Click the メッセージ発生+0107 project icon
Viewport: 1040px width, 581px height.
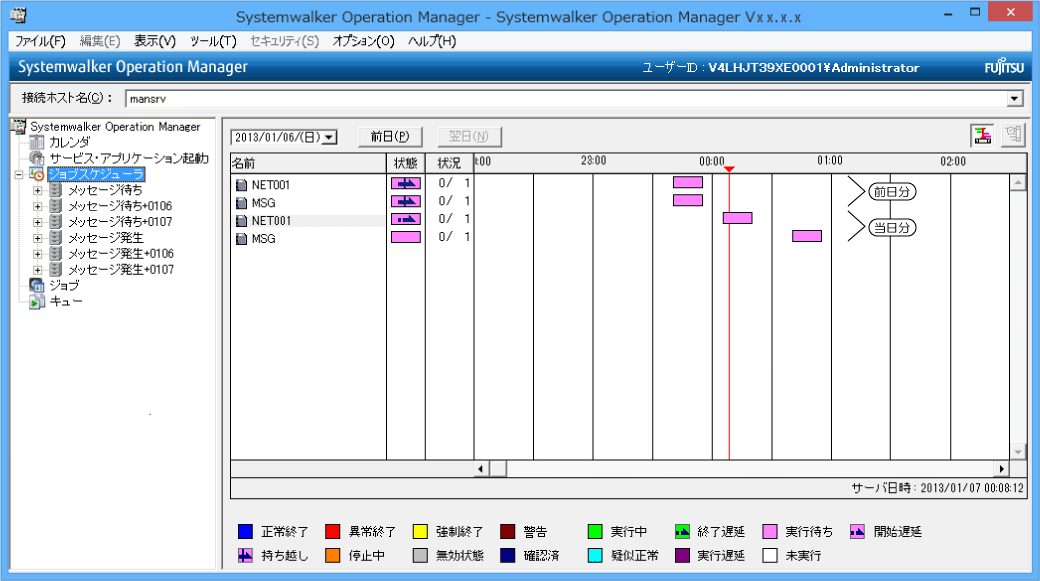[x=56, y=270]
